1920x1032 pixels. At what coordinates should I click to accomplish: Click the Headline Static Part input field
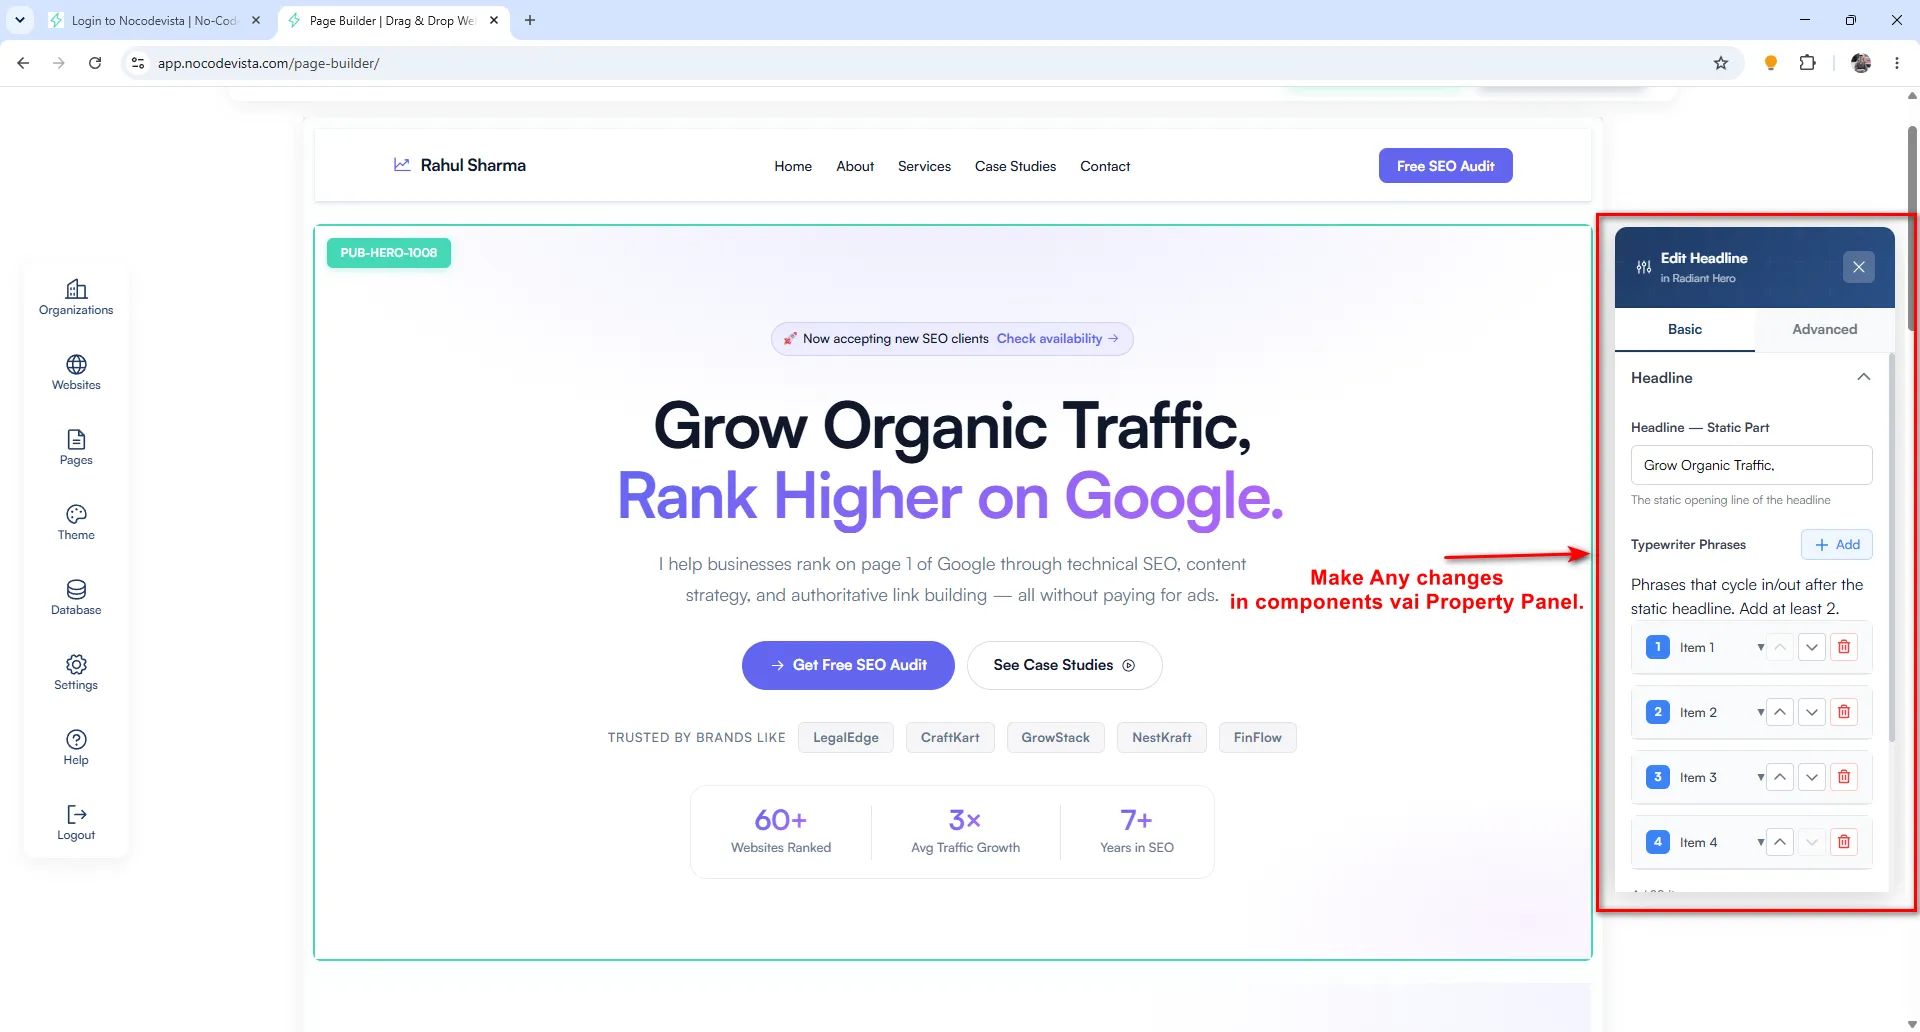(1751, 465)
